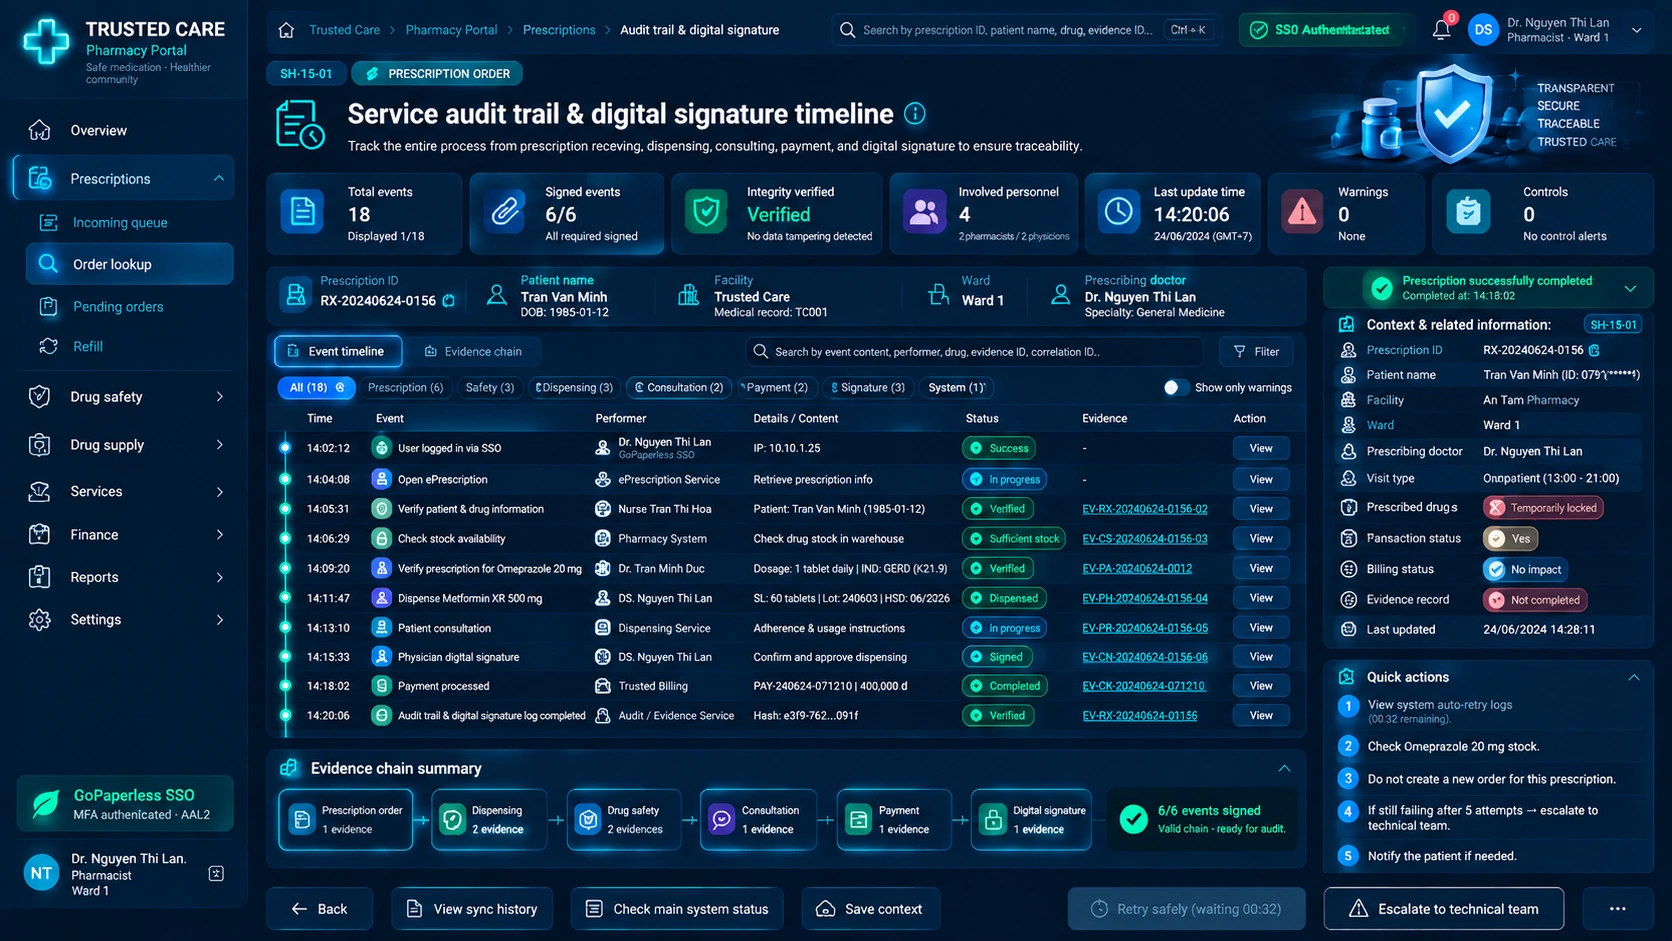Viewport: 1672px width, 941px height.
Task: Click the Last update time clock icon
Action: pos(1118,212)
